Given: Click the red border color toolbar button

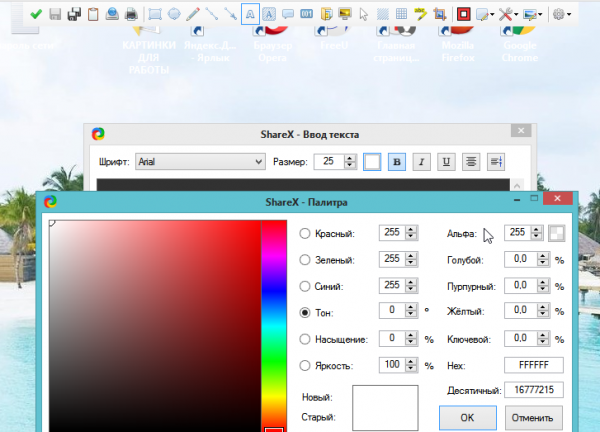Looking at the screenshot, I should (463, 15).
